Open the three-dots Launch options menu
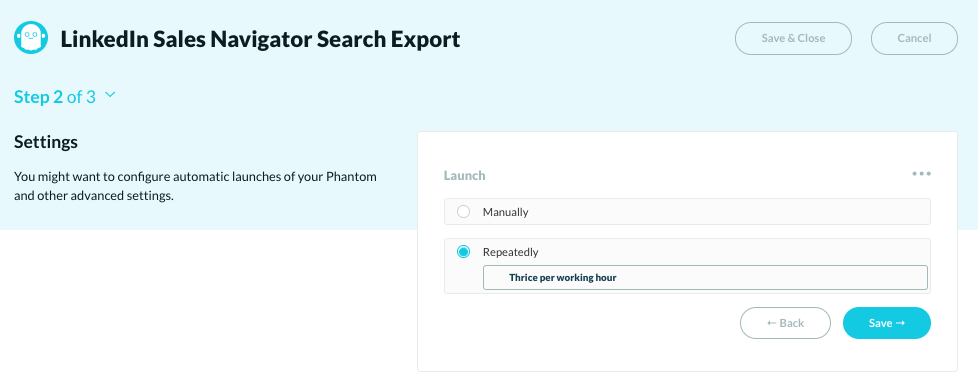This screenshot has height=385, width=978. click(921, 174)
